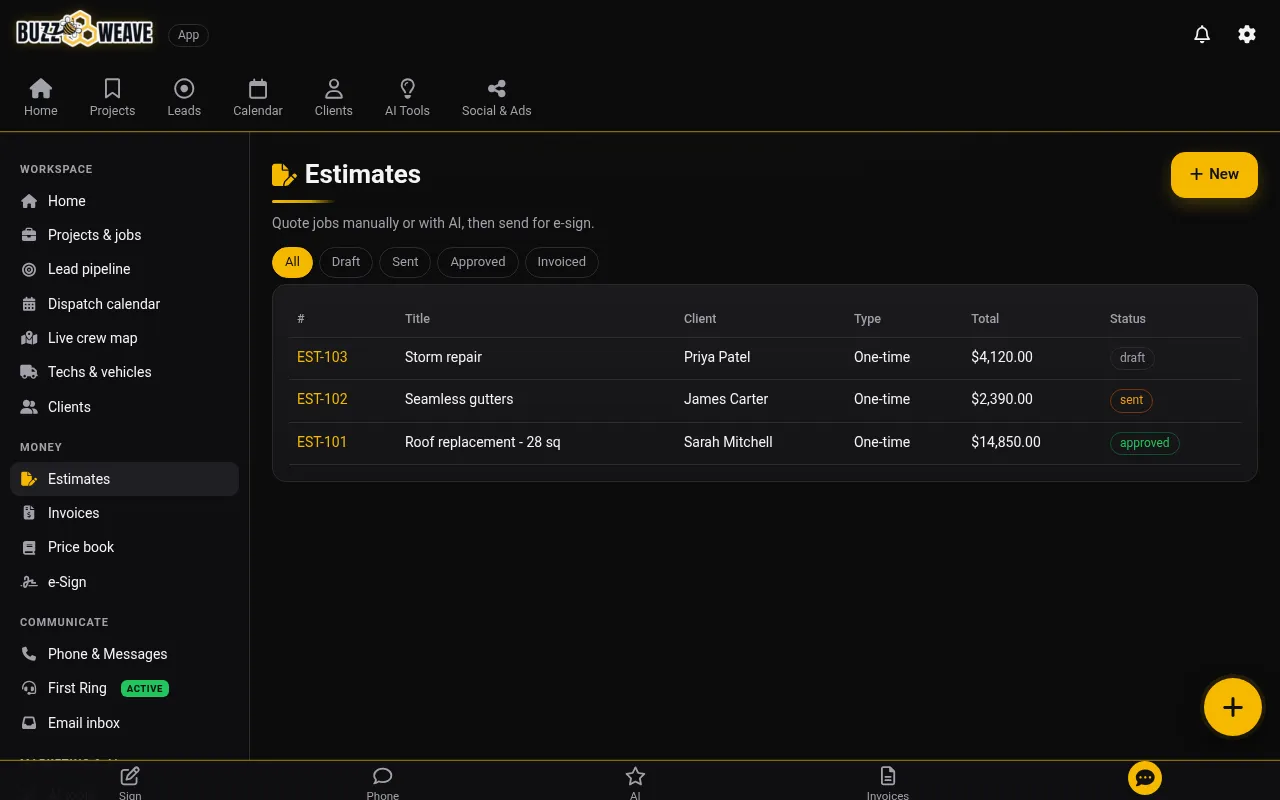The height and width of the screenshot is (800, 1280).
Task: Click the approved status badge
Action: tap(1144, 443)
